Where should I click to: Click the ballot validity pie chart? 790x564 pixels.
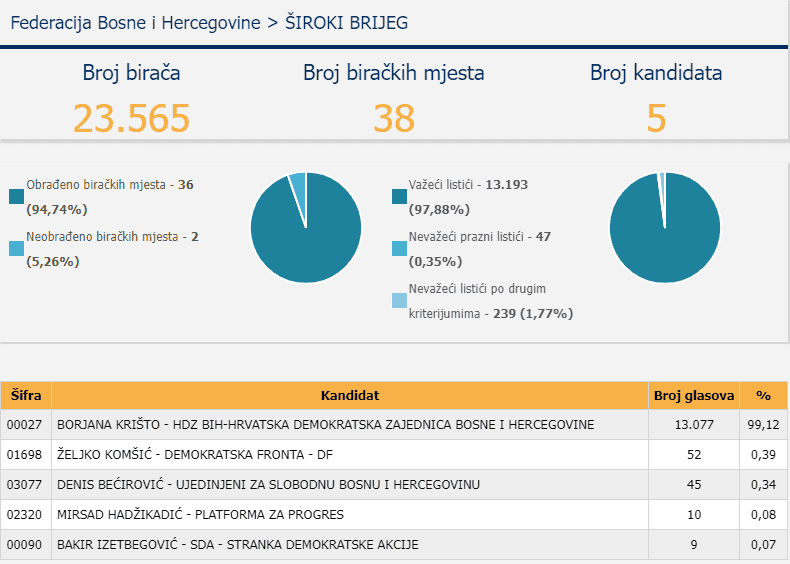(664, 227)
